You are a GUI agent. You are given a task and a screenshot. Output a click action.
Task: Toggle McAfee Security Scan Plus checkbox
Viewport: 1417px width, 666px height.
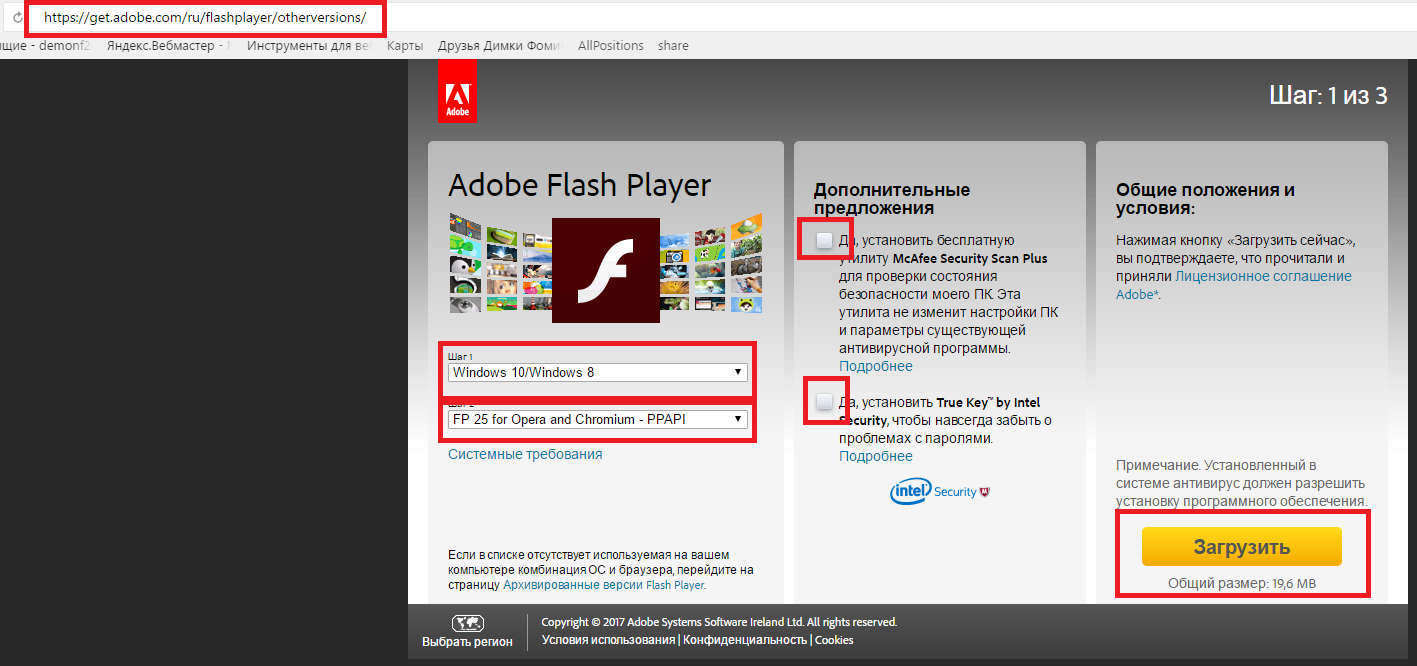[824, 240]
